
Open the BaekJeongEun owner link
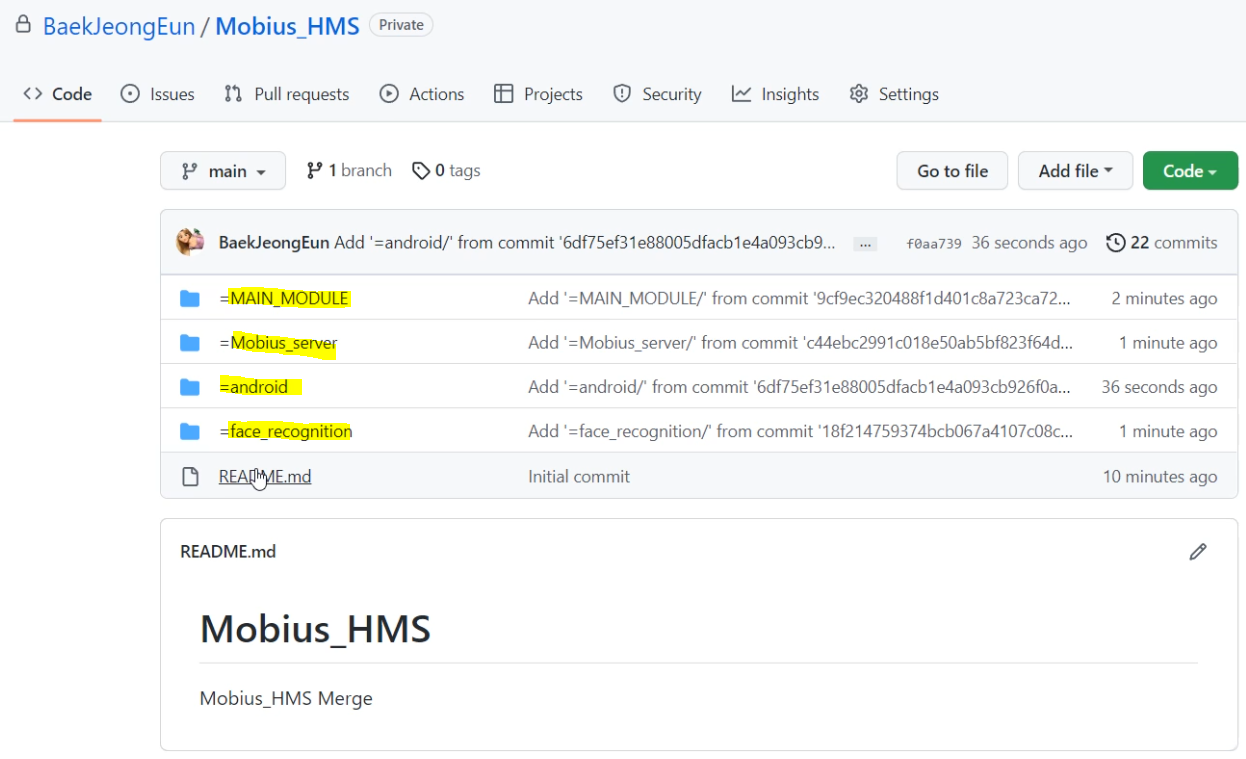point(119,26)
